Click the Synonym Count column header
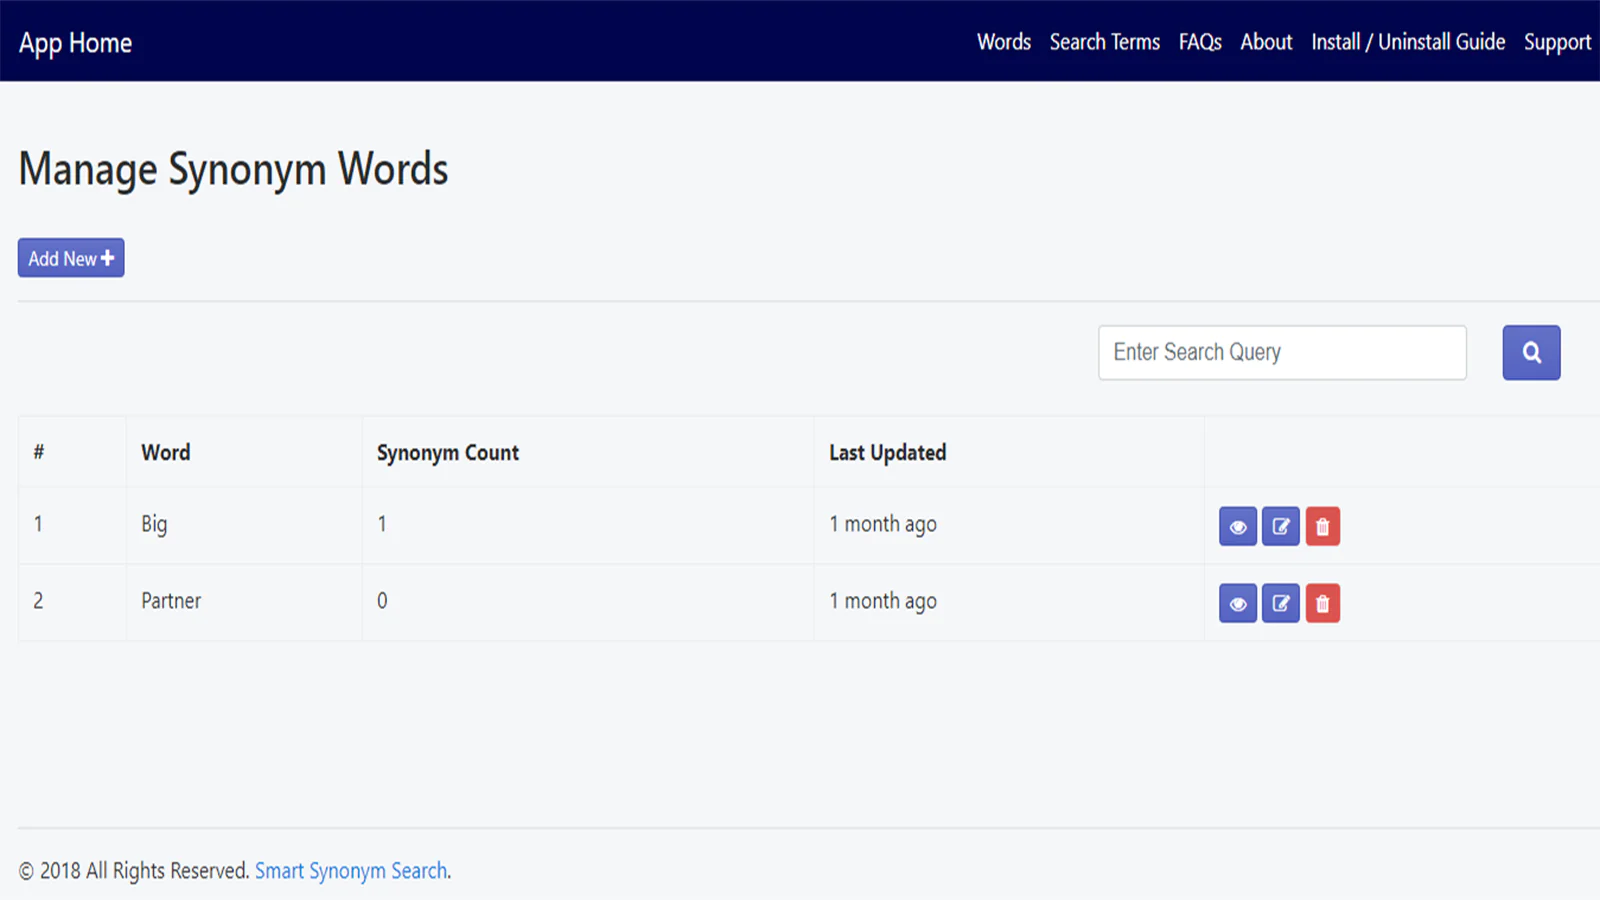 (x=447, y=453)
